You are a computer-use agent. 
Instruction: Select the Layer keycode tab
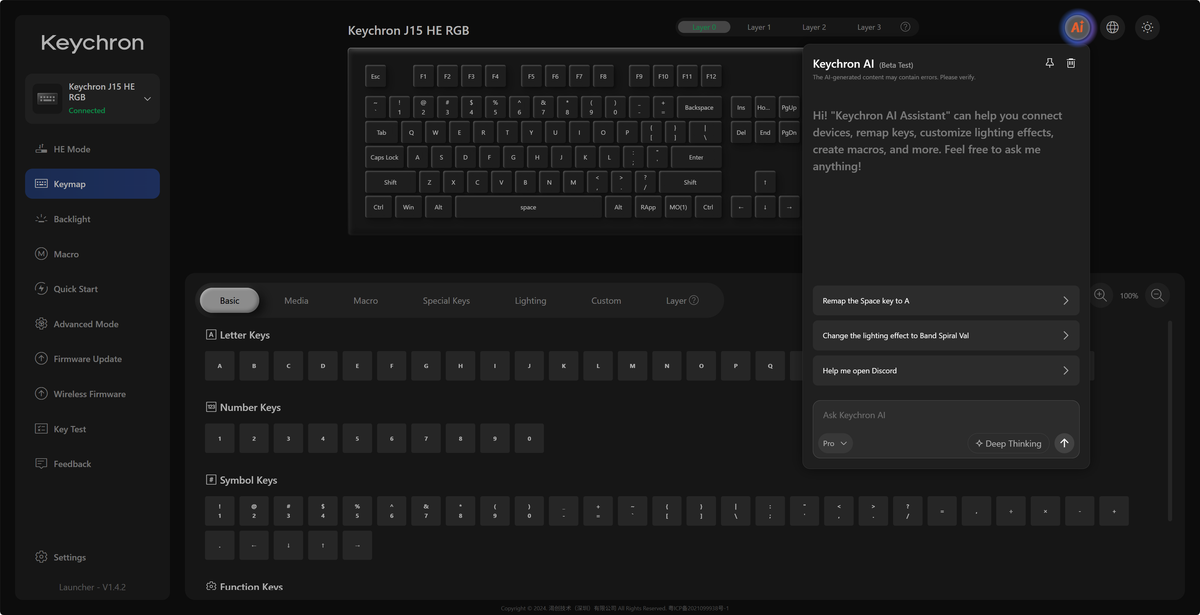coord(682,300)
